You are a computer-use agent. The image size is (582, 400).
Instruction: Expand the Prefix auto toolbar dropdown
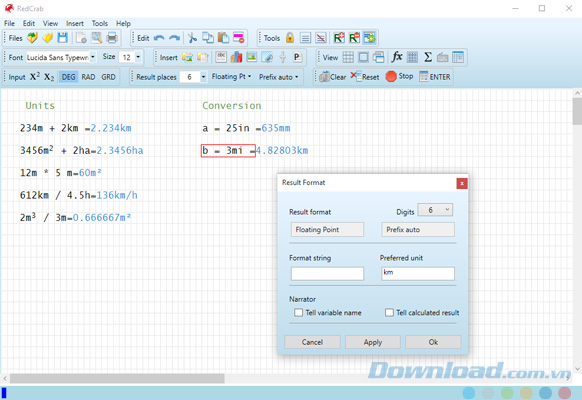[x=278, y=77]
